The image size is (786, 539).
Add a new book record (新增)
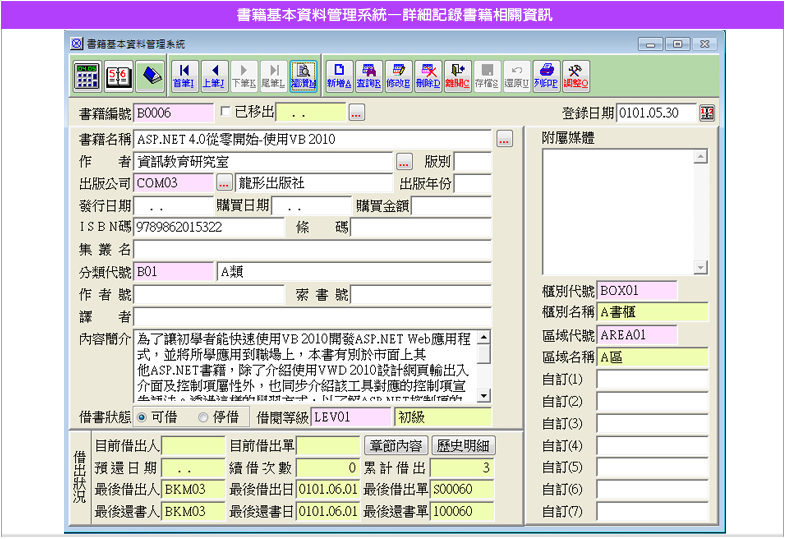click(340, 76)
